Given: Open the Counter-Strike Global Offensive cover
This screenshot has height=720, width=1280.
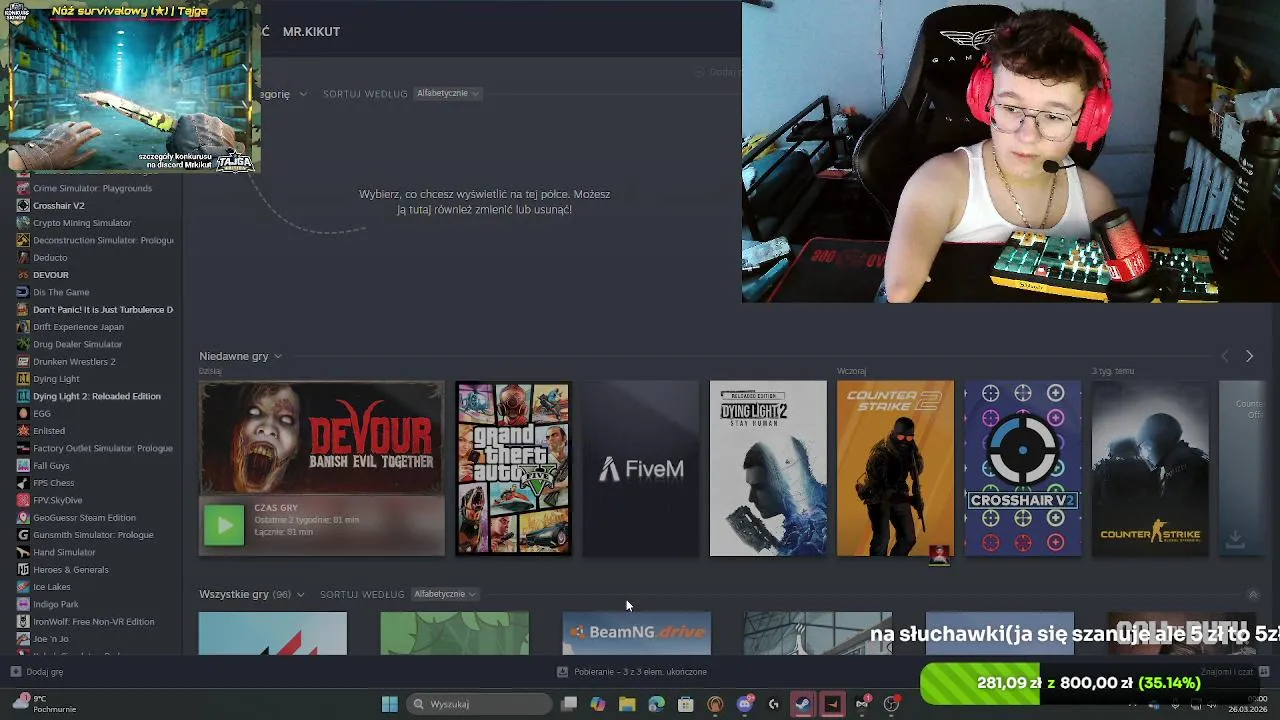Looking at the screenshot, I should 1150,468.
